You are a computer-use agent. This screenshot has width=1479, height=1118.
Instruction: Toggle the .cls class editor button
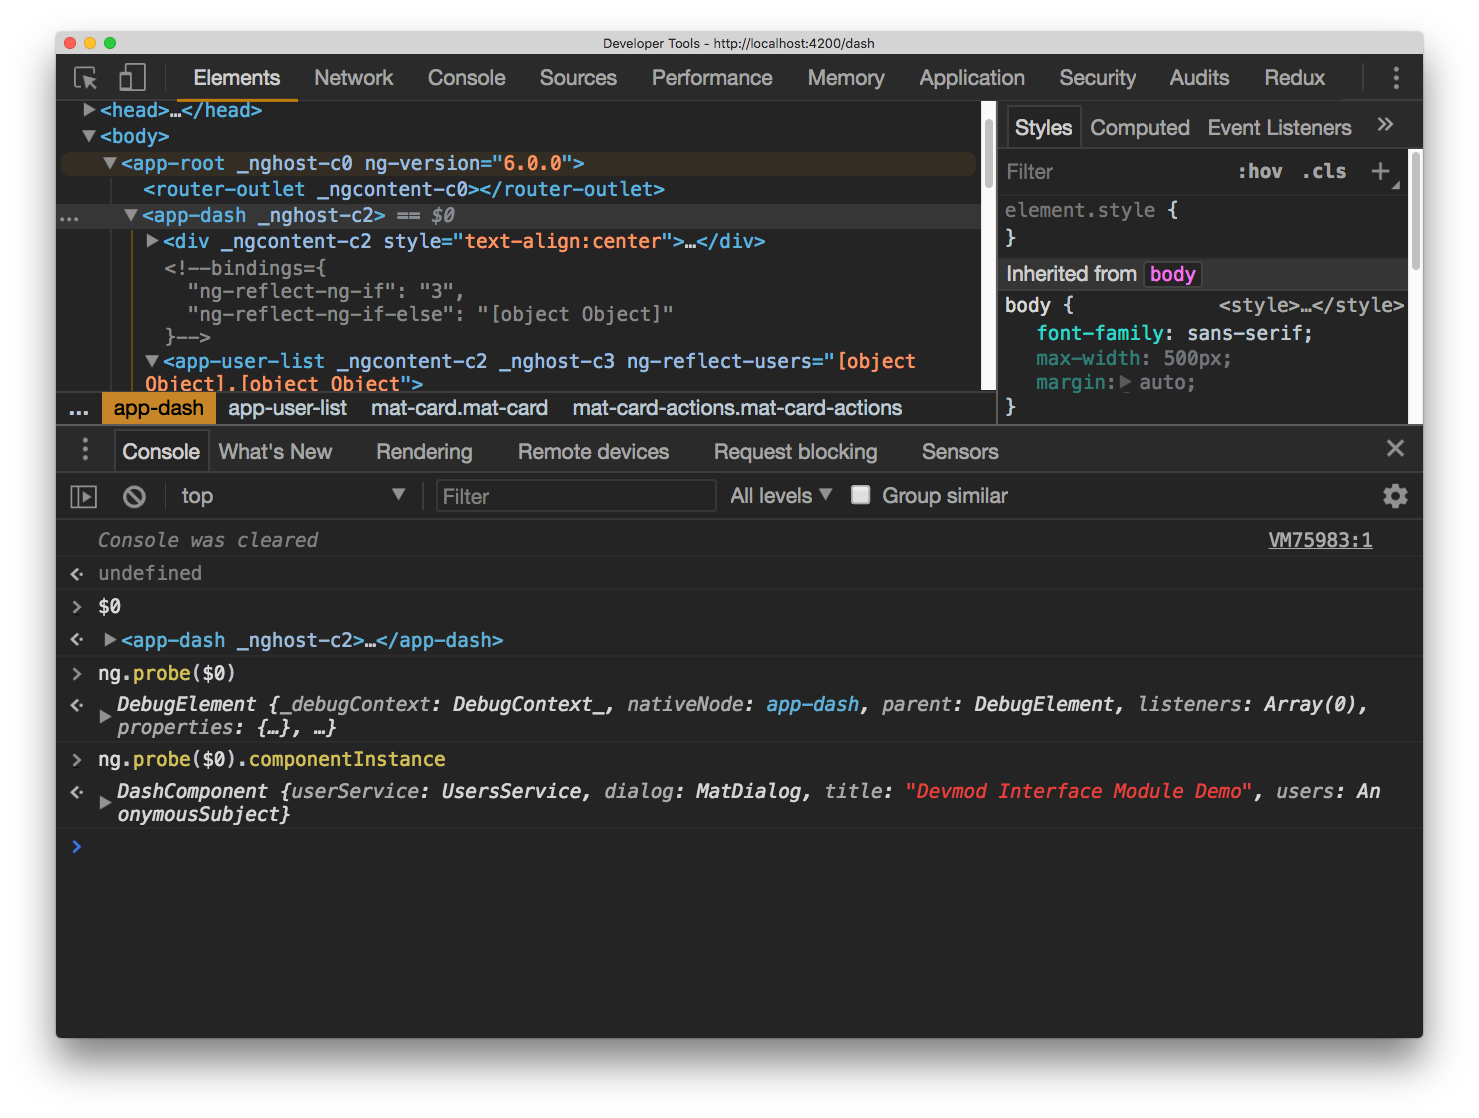(x=1324, y=172)
